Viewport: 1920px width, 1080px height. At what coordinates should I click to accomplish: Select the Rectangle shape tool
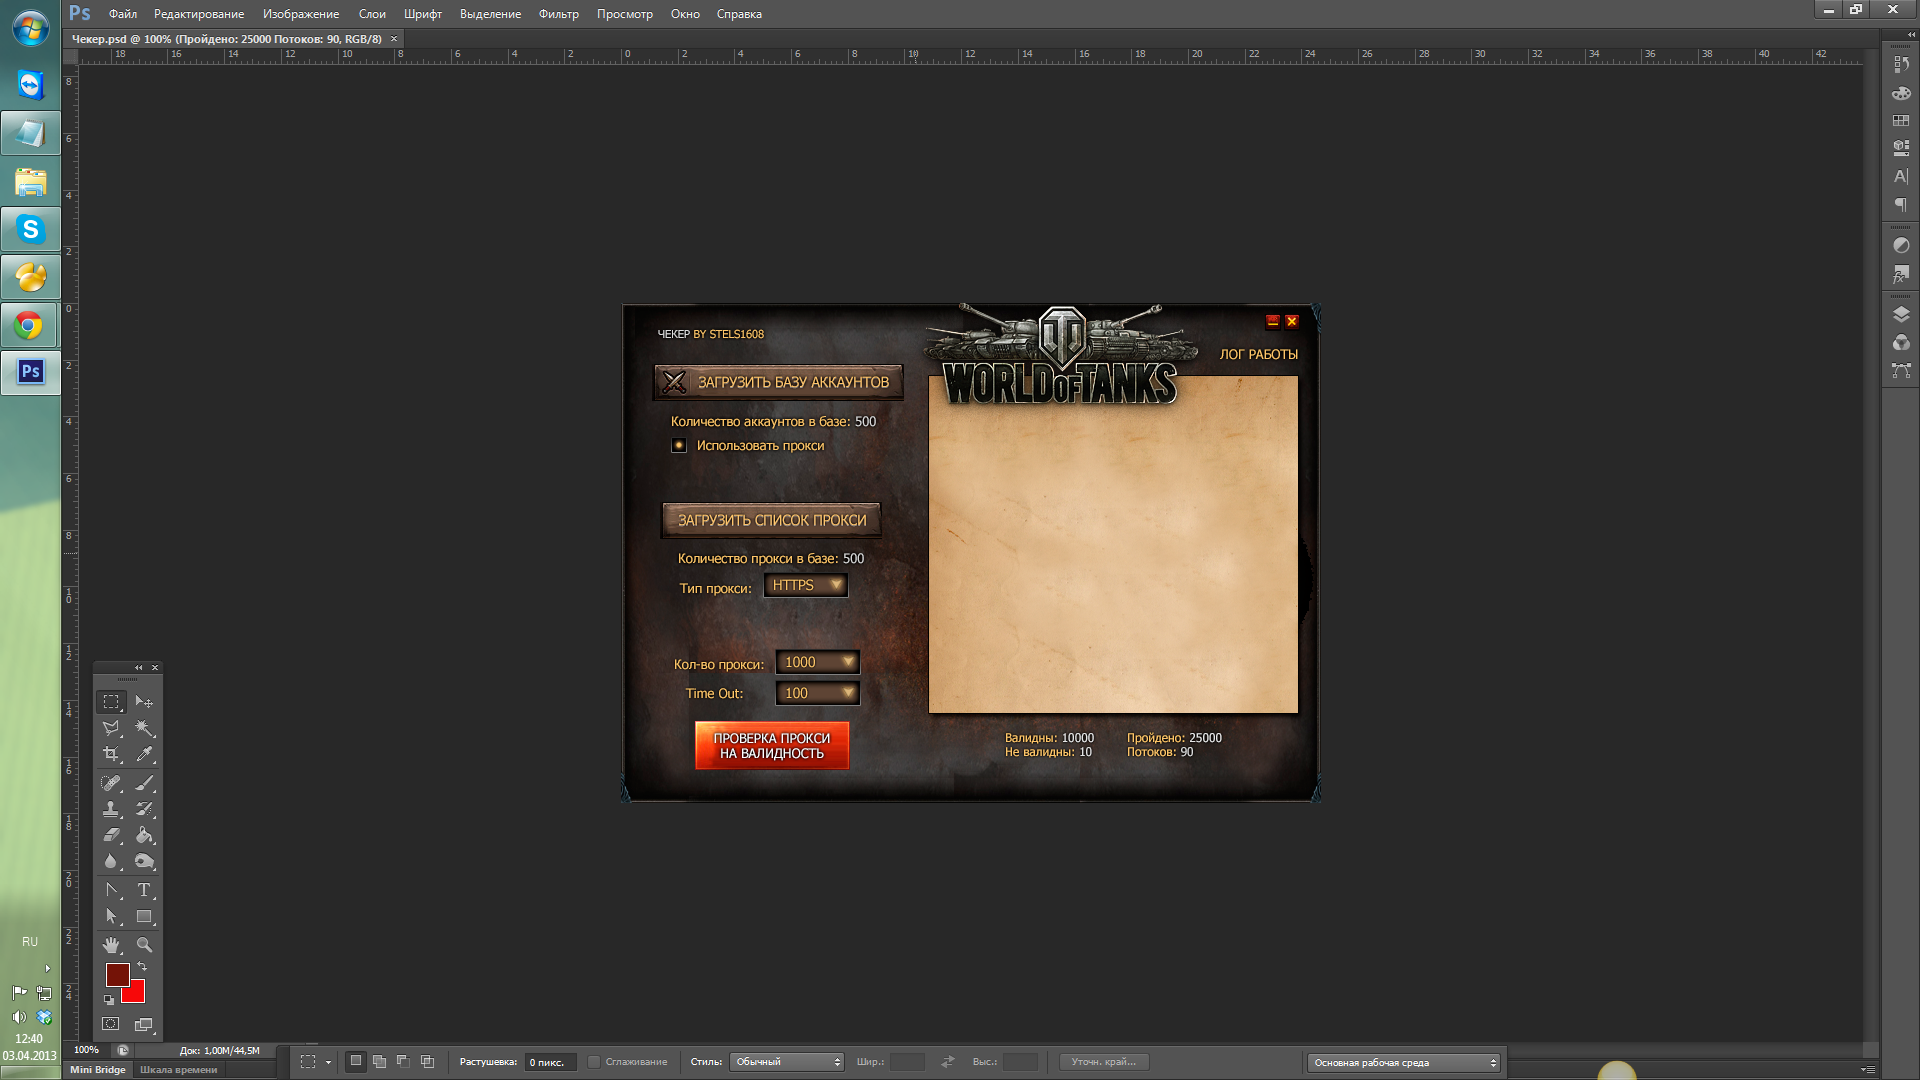click(x=144, y=916)
